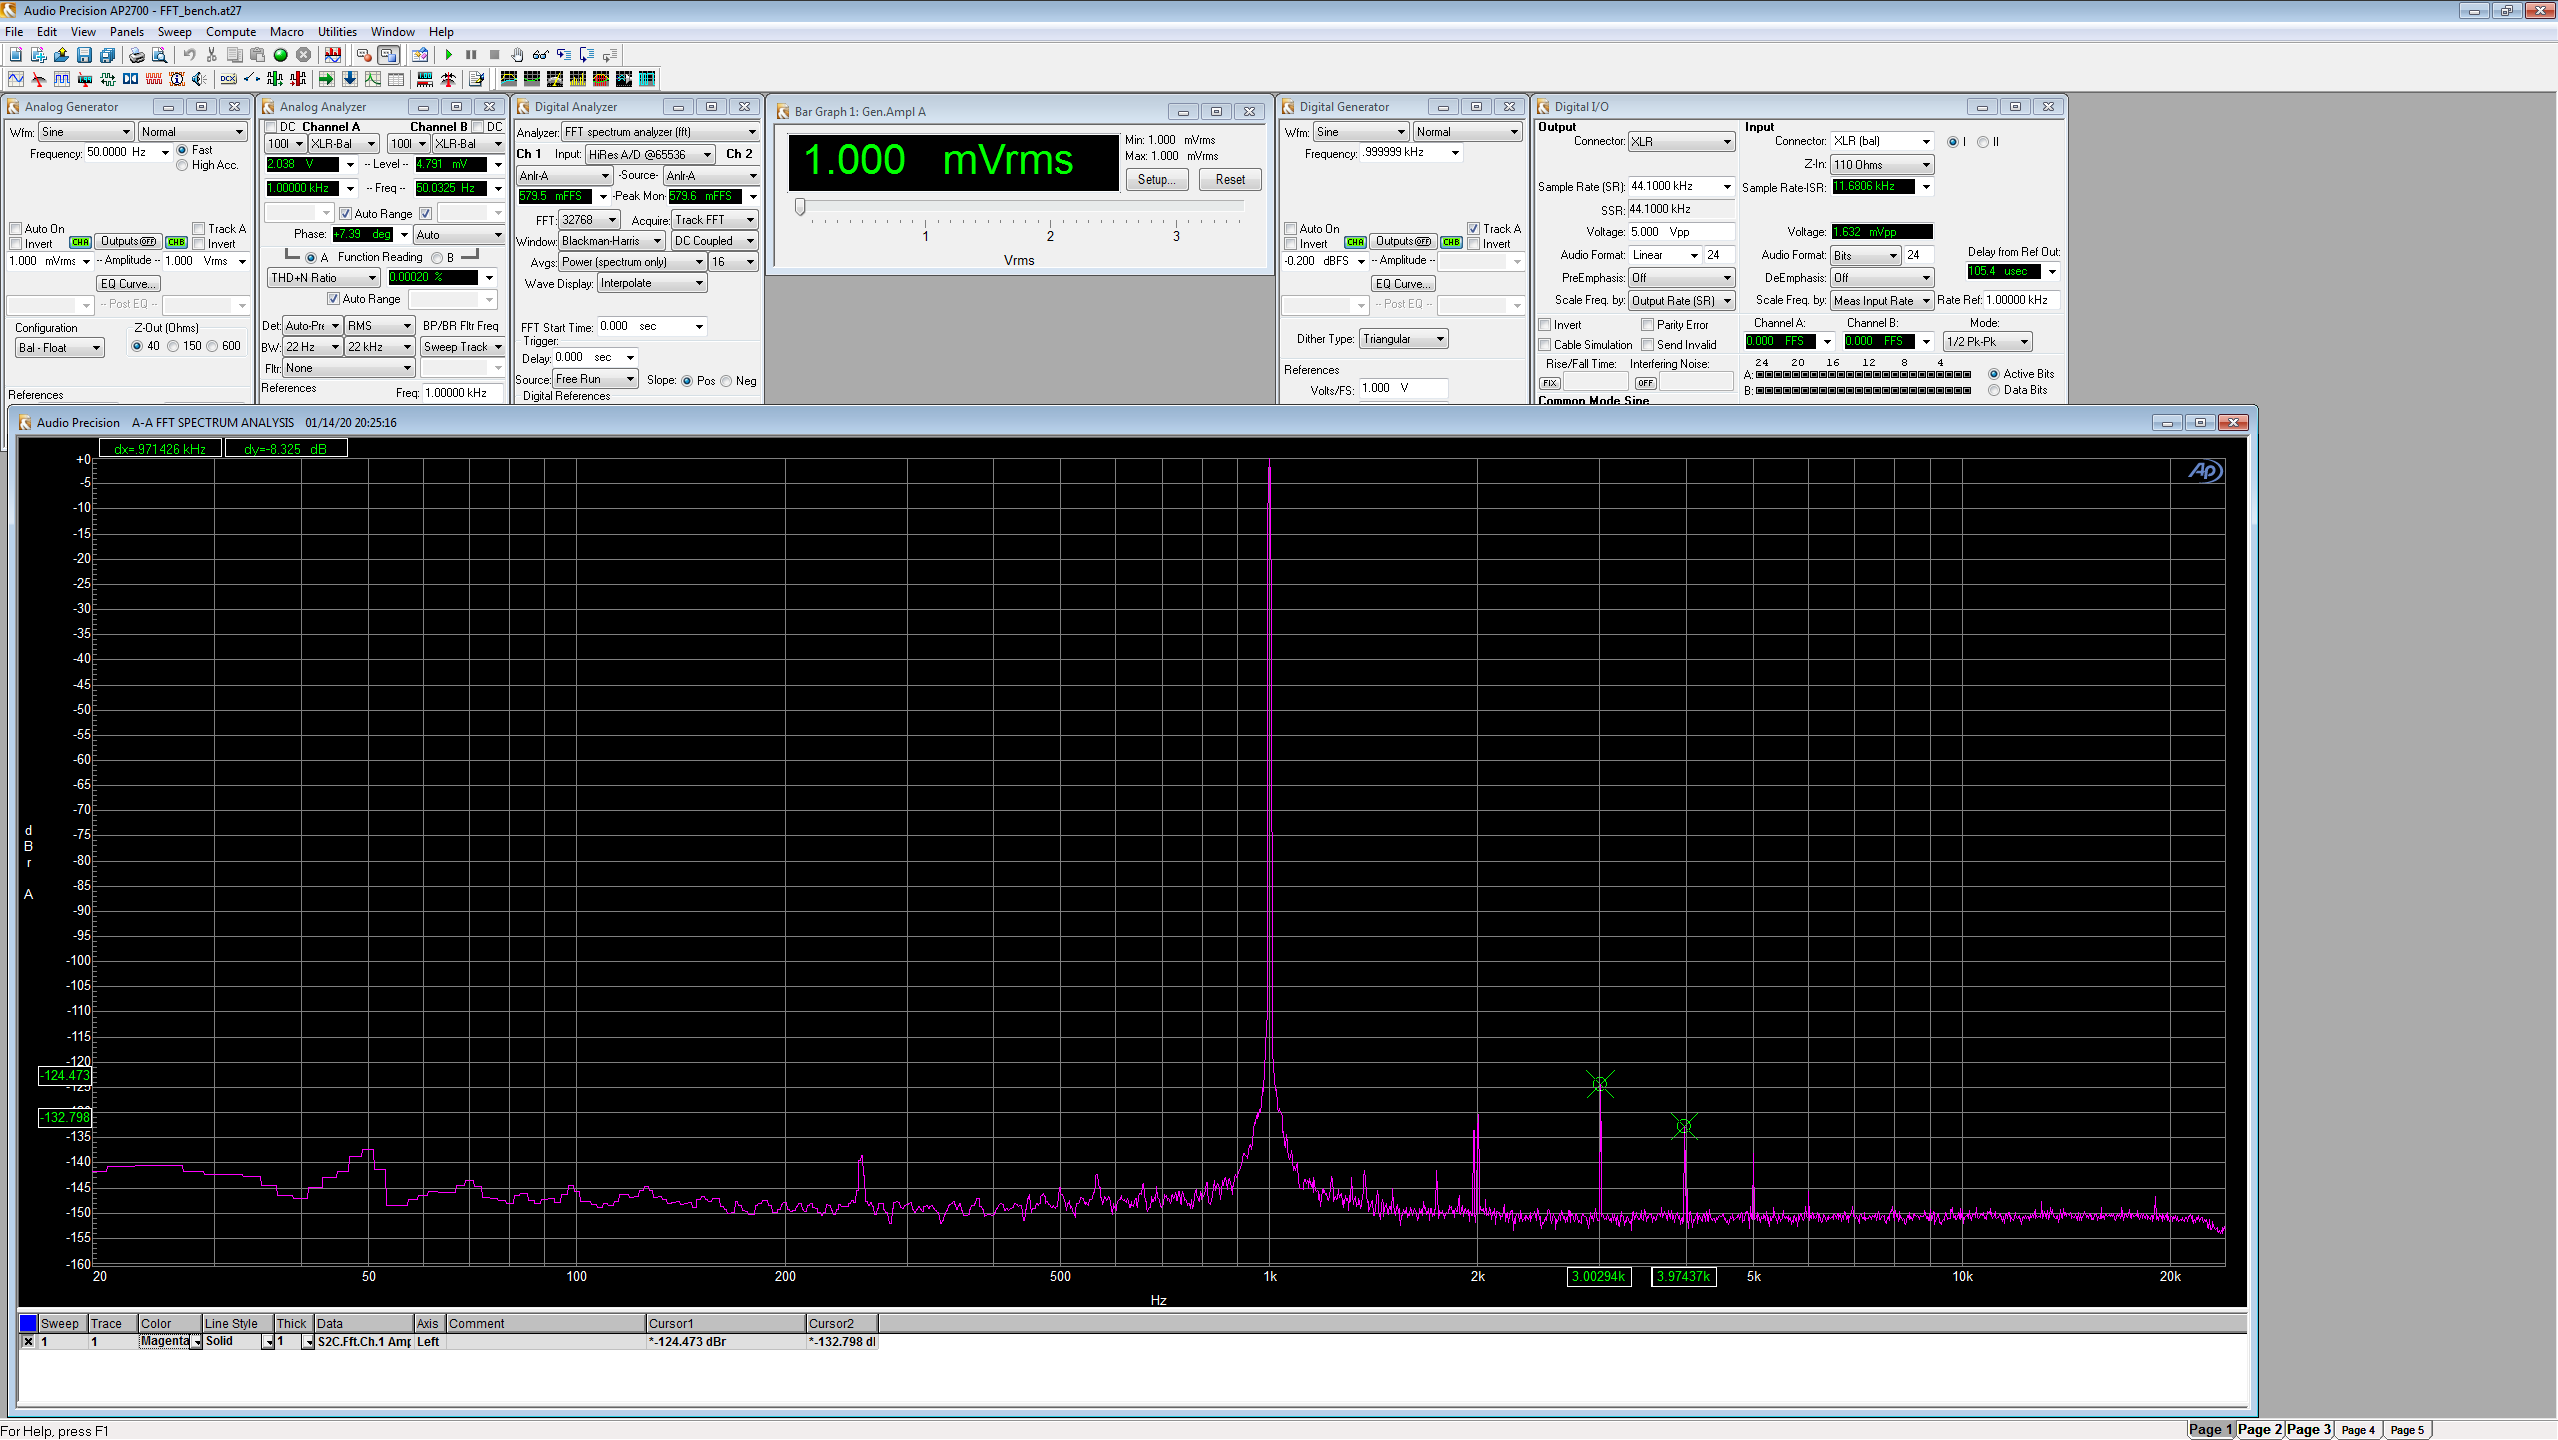Click Reset button in Bar Graph

pyautogui.click(x=1230, y=180)
